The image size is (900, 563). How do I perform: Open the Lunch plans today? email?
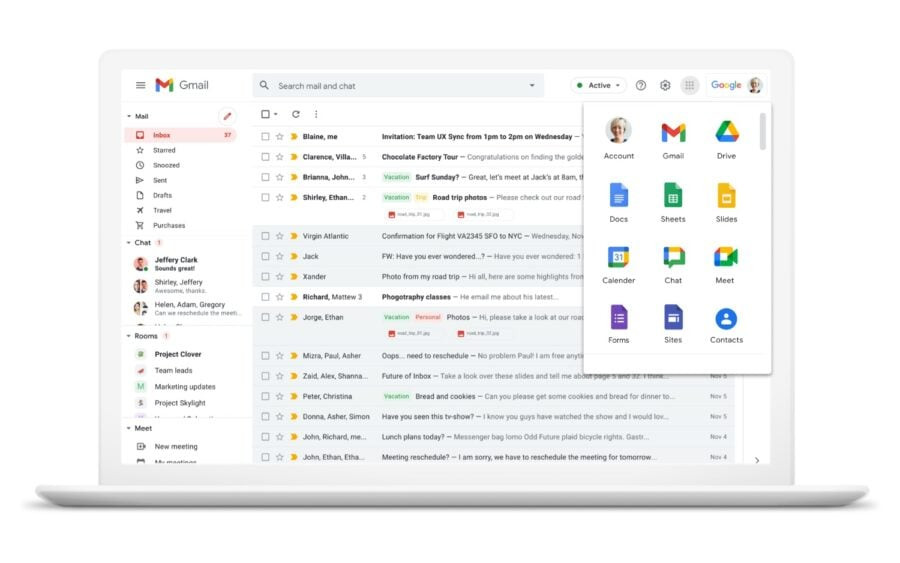pos(413,437)
